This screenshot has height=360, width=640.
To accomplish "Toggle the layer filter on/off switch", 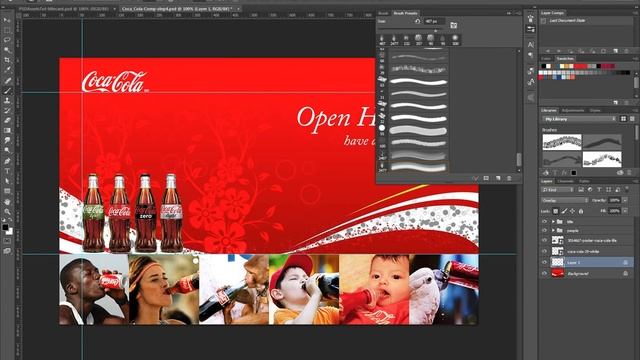I will tap(626, 190).
